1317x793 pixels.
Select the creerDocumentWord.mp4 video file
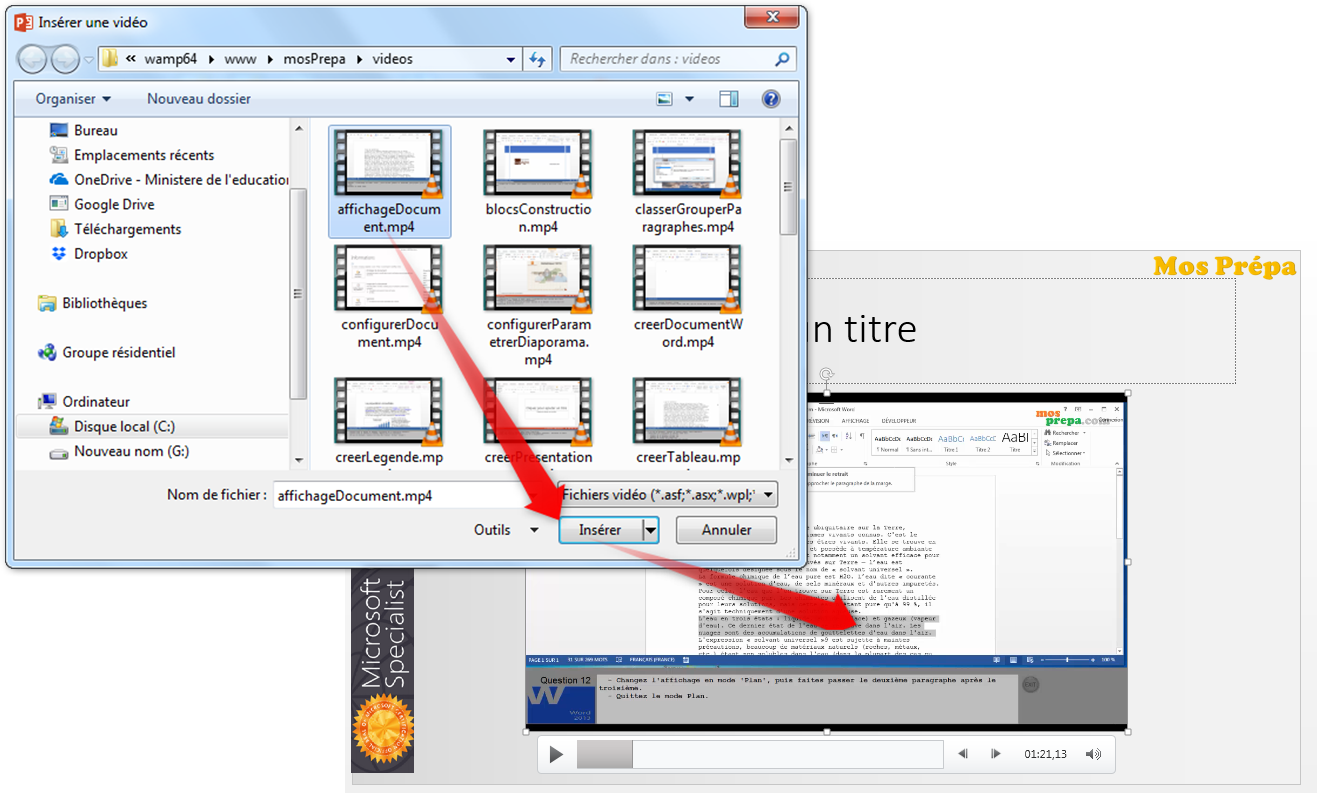point(688,299)
